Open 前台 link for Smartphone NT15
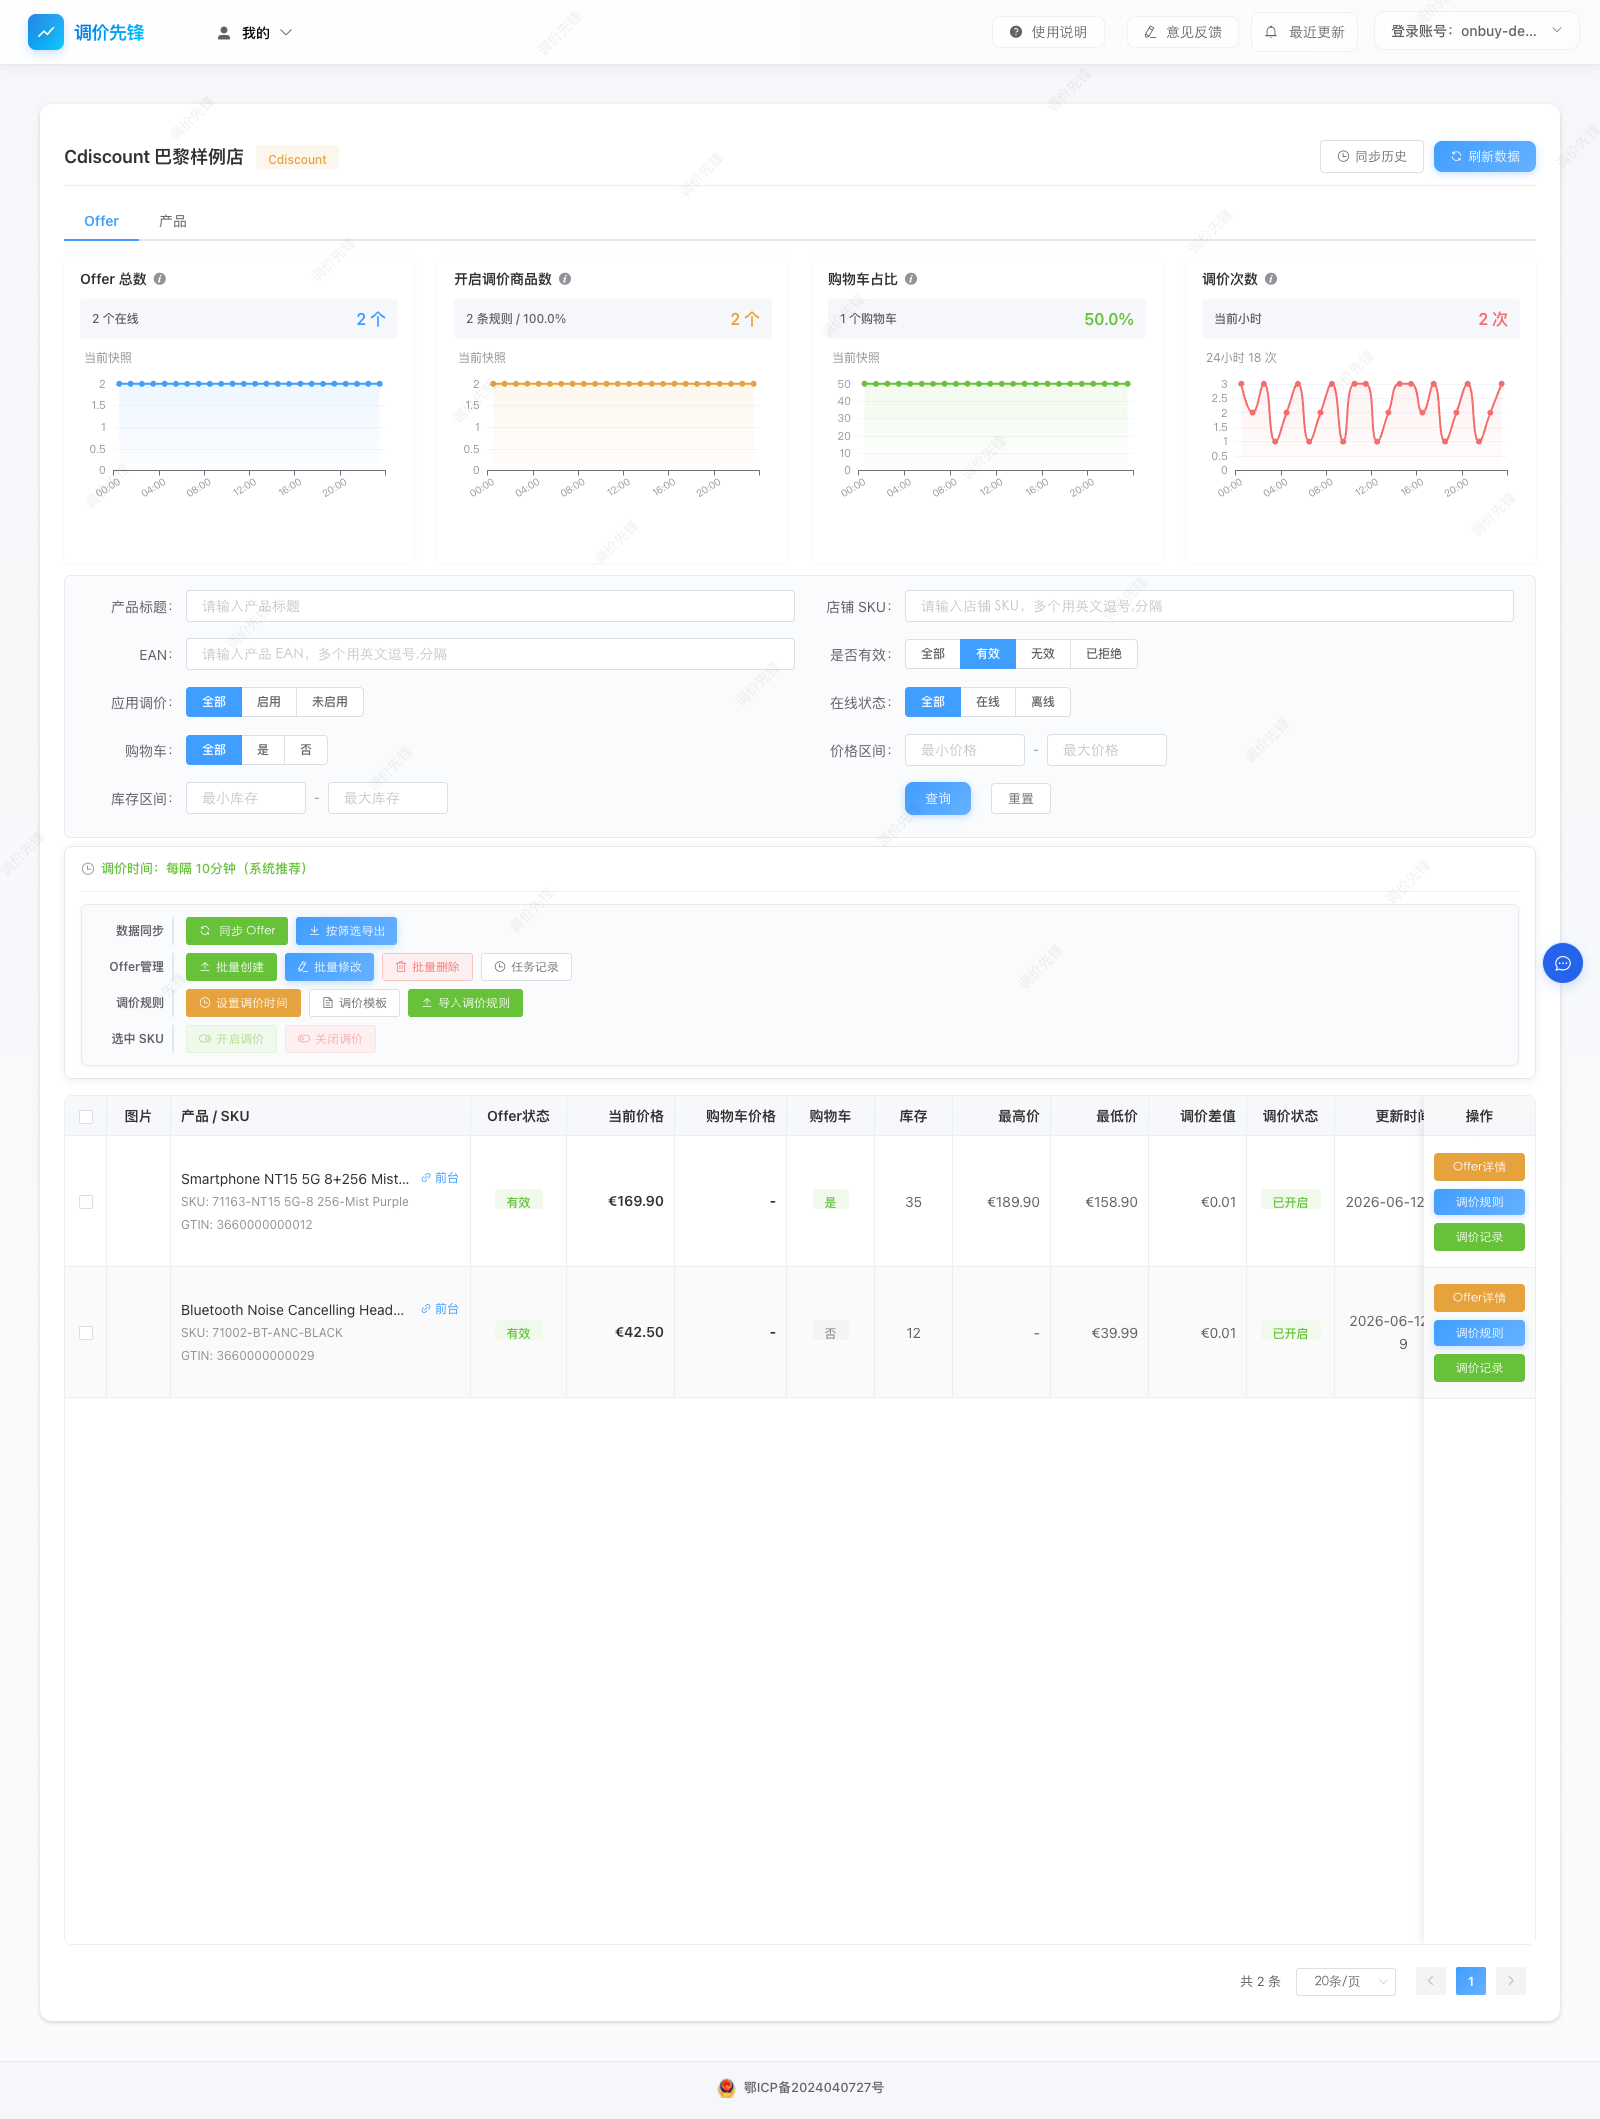Image resolution: width=1600 pixels, height=2119 pixels. point(440,1178)
